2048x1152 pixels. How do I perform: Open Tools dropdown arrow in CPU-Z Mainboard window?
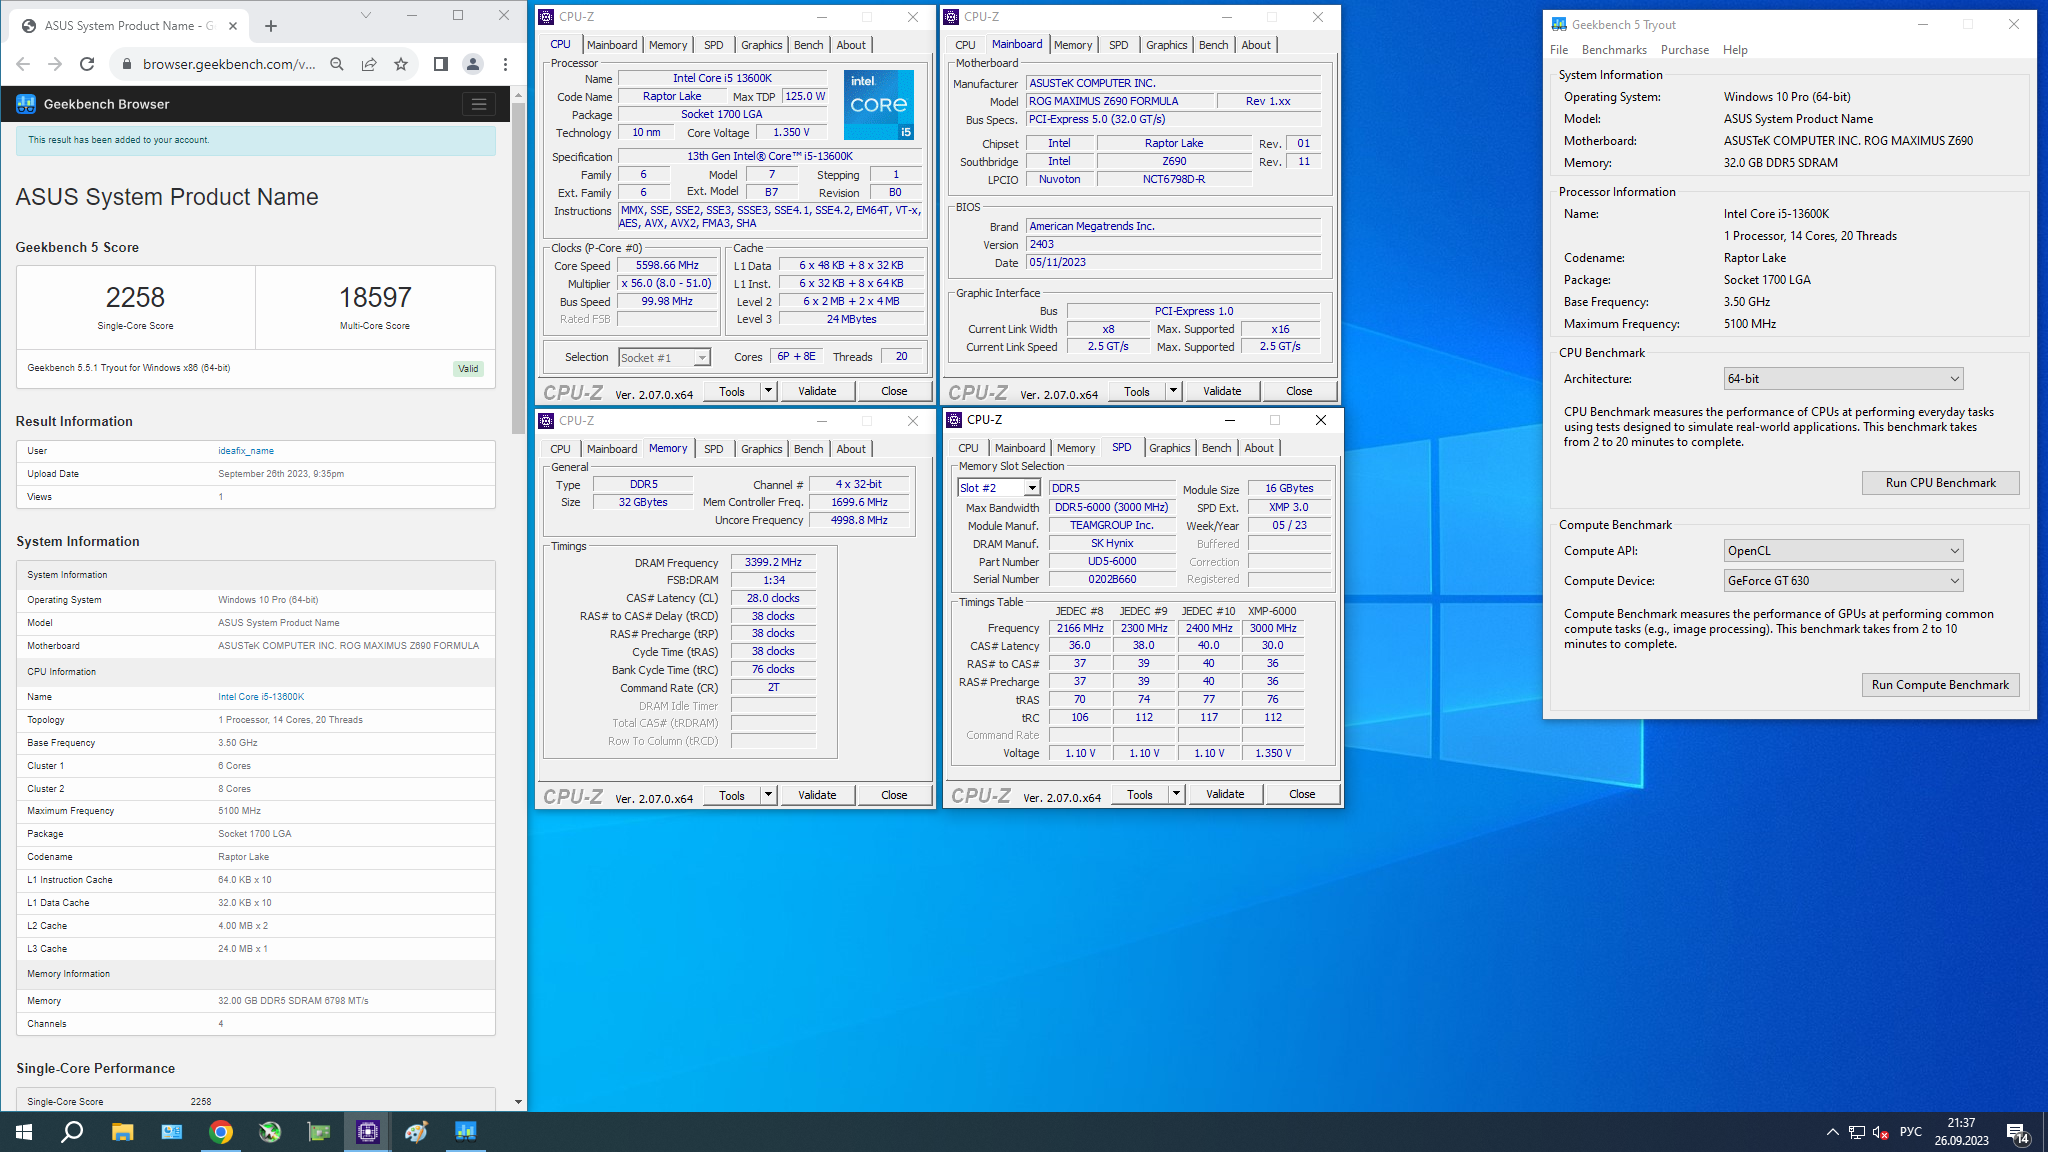(x=1173, y=391)
